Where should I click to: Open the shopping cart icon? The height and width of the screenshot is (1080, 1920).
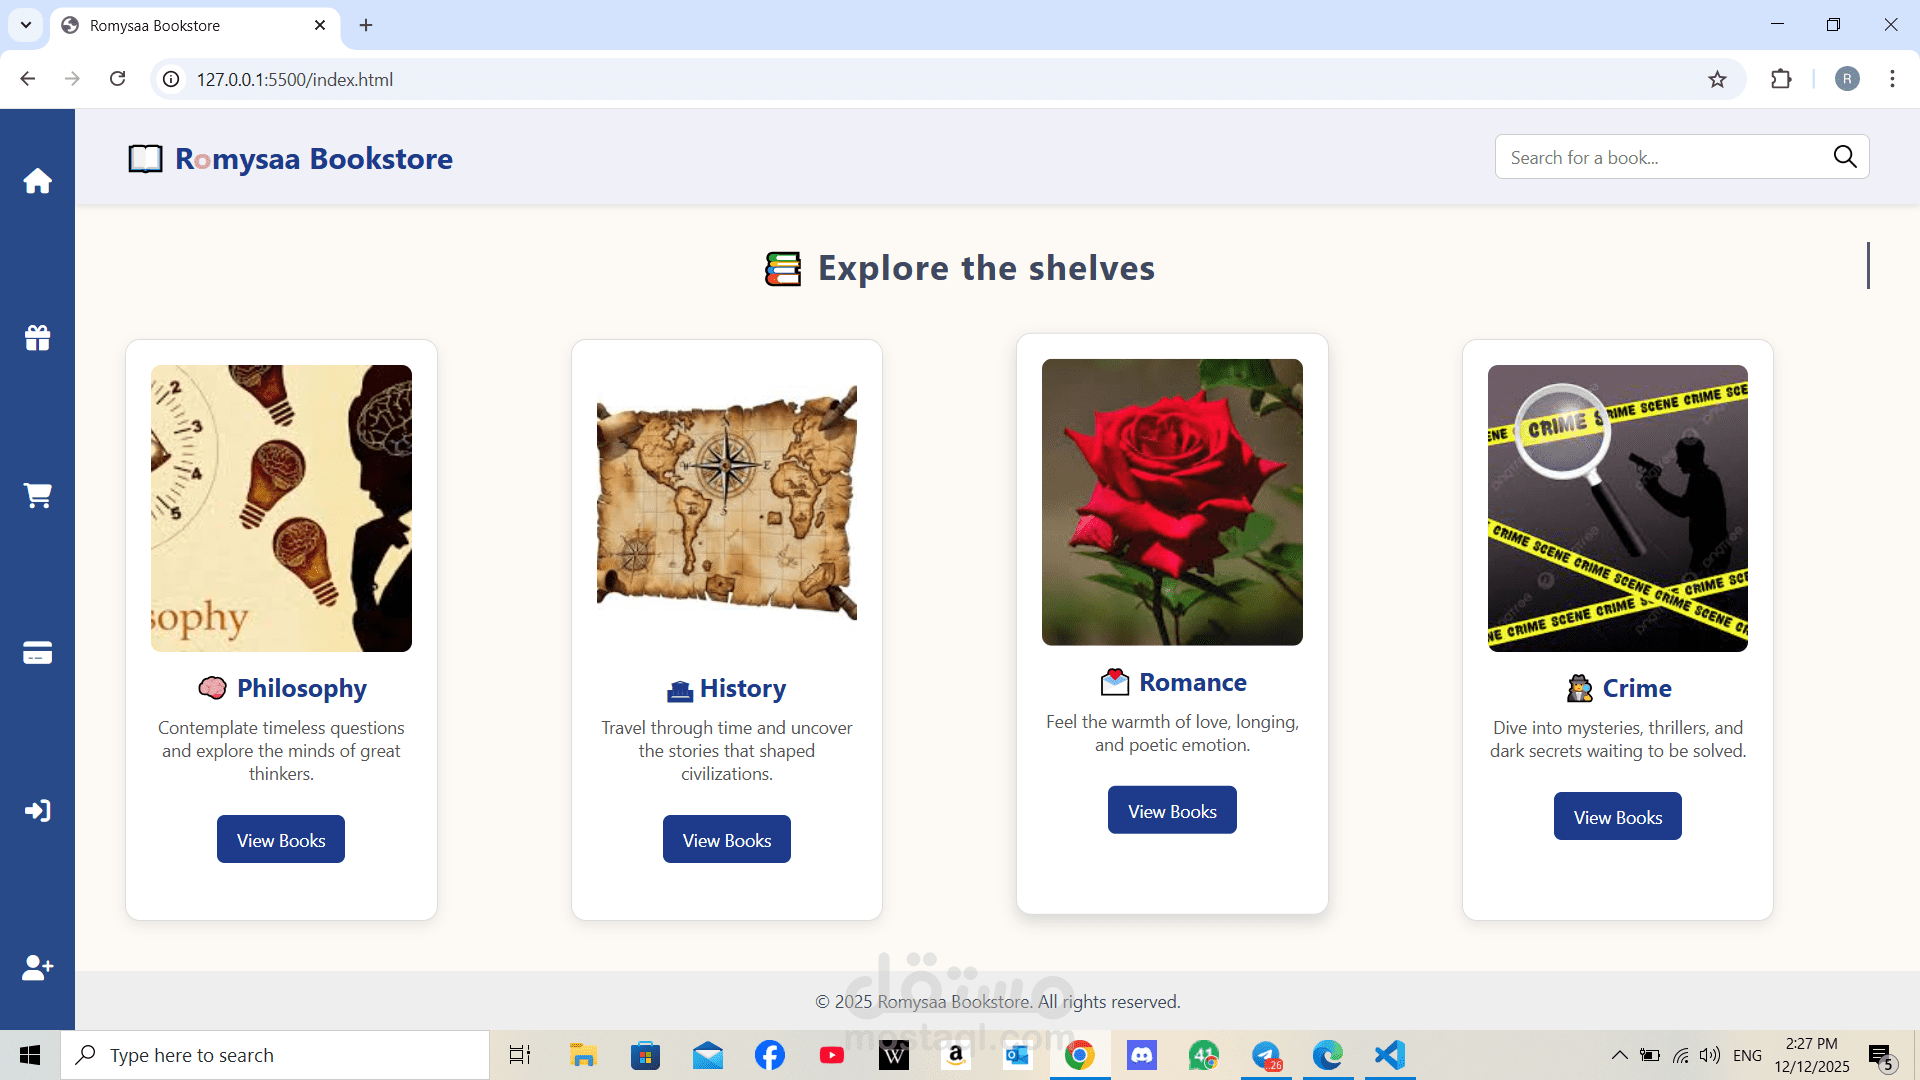click(37, 495)
